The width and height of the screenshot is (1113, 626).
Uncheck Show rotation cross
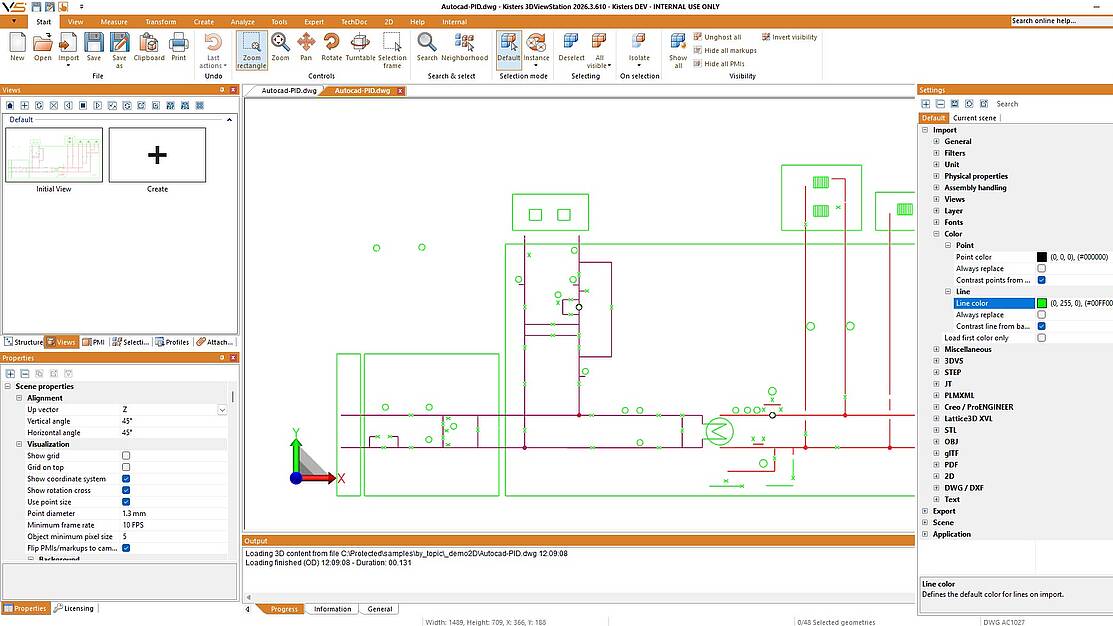[x=126, y=490]
